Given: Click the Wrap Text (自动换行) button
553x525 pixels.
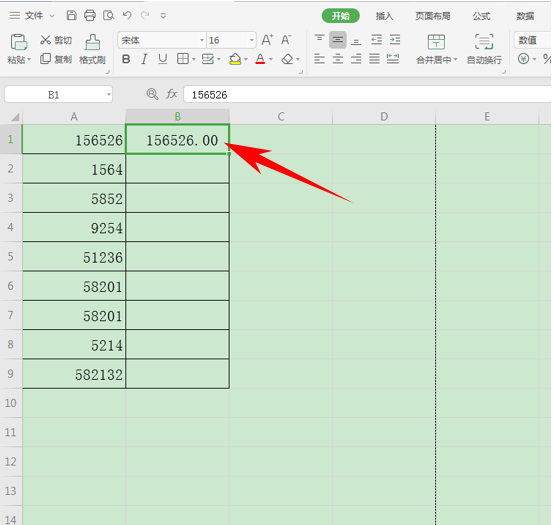Looking at the screenshot, I should (484, 49).
